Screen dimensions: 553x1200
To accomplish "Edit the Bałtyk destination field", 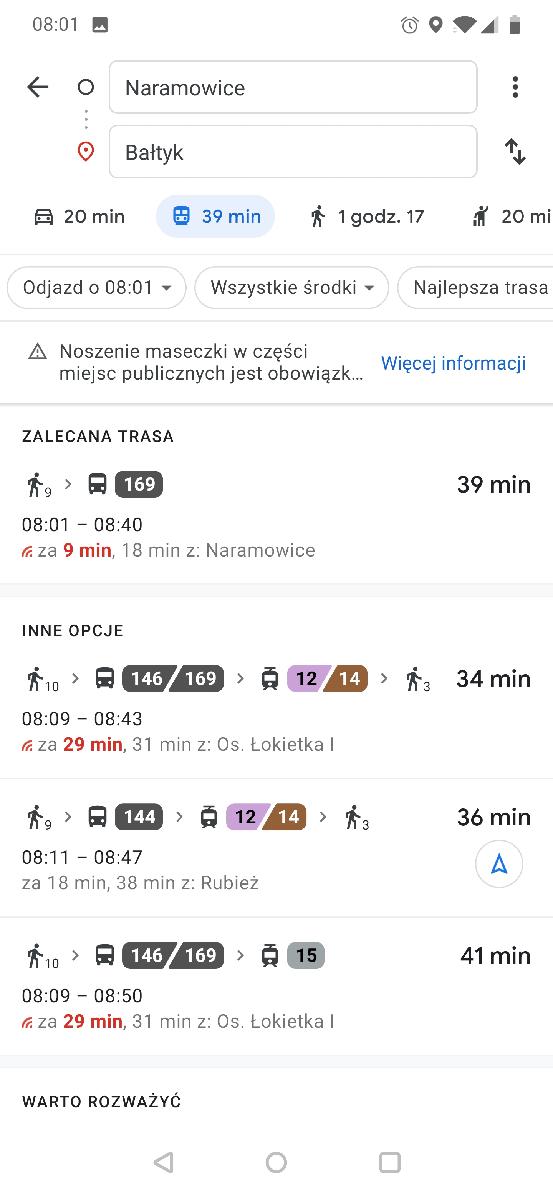I will click(293, 152).
